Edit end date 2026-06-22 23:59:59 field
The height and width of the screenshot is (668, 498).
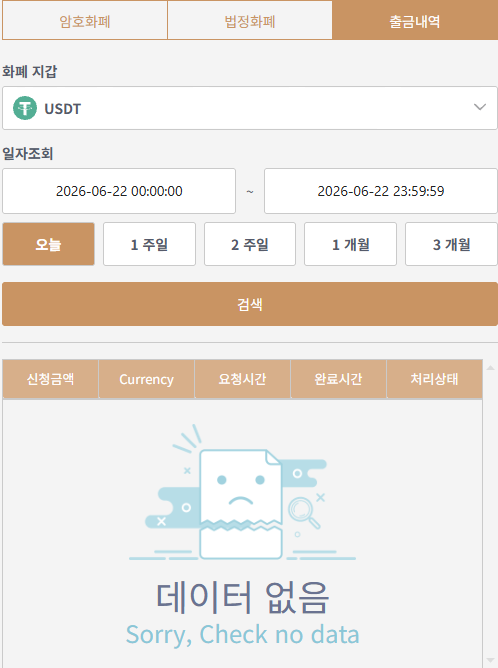pos(380,191)
